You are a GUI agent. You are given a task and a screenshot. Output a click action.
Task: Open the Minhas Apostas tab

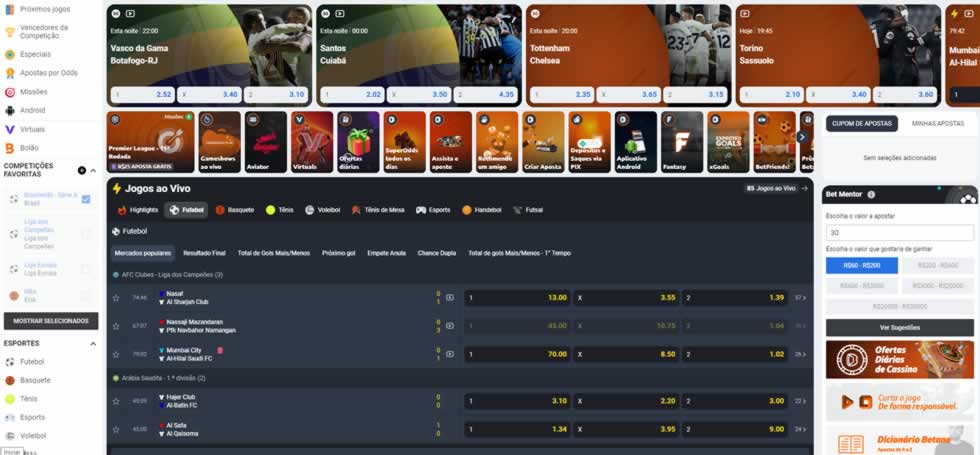click(x=938, y=124)
